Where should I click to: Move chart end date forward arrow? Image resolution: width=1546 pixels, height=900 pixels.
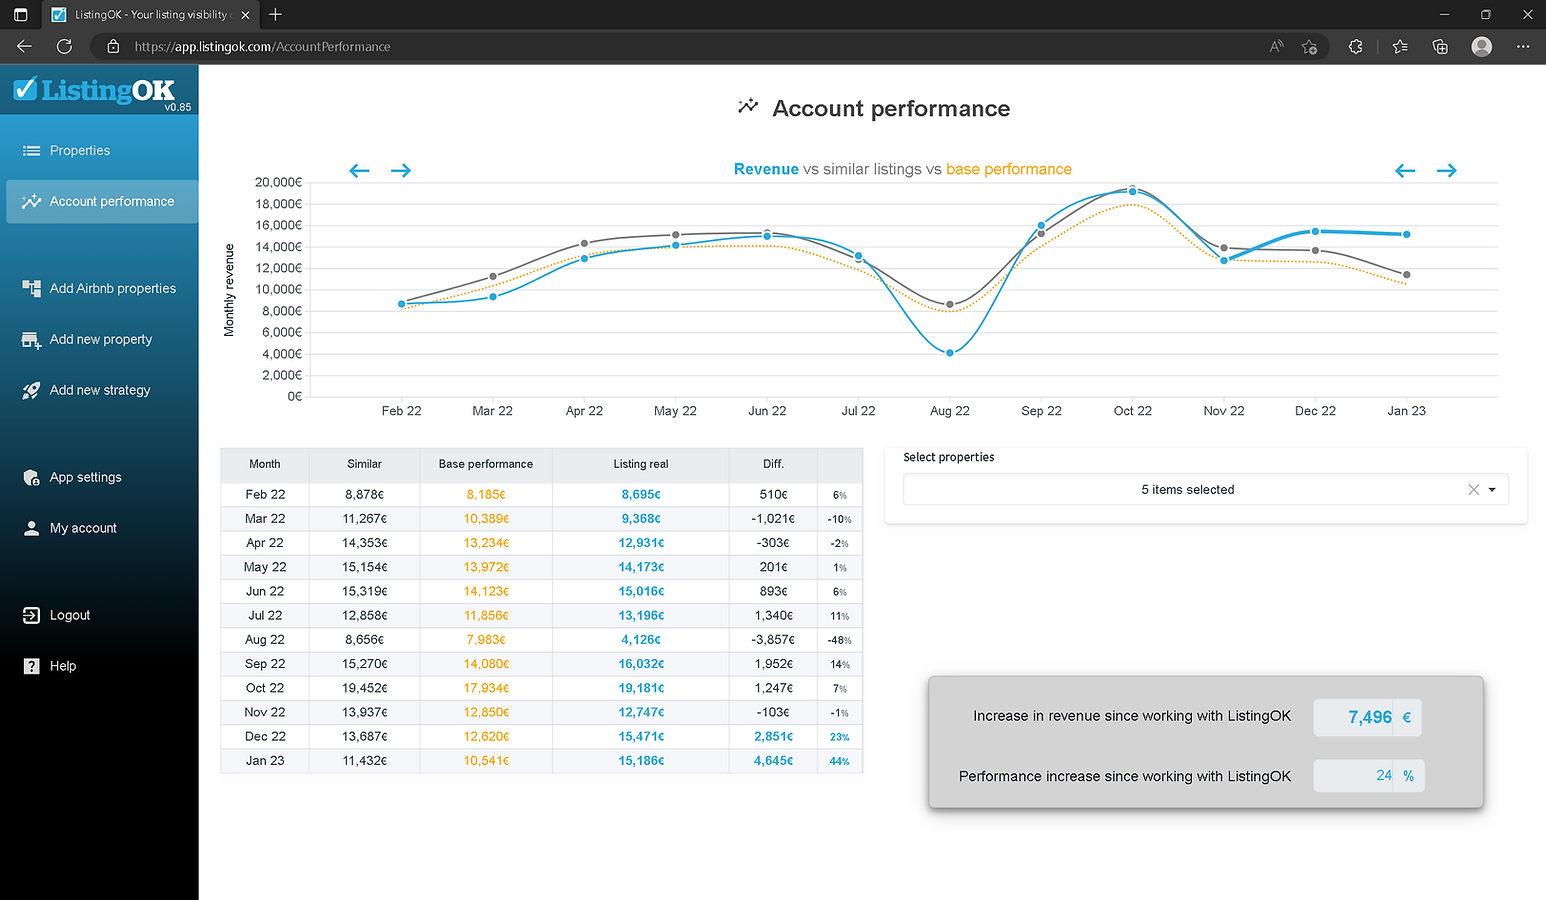point(1447,171)
